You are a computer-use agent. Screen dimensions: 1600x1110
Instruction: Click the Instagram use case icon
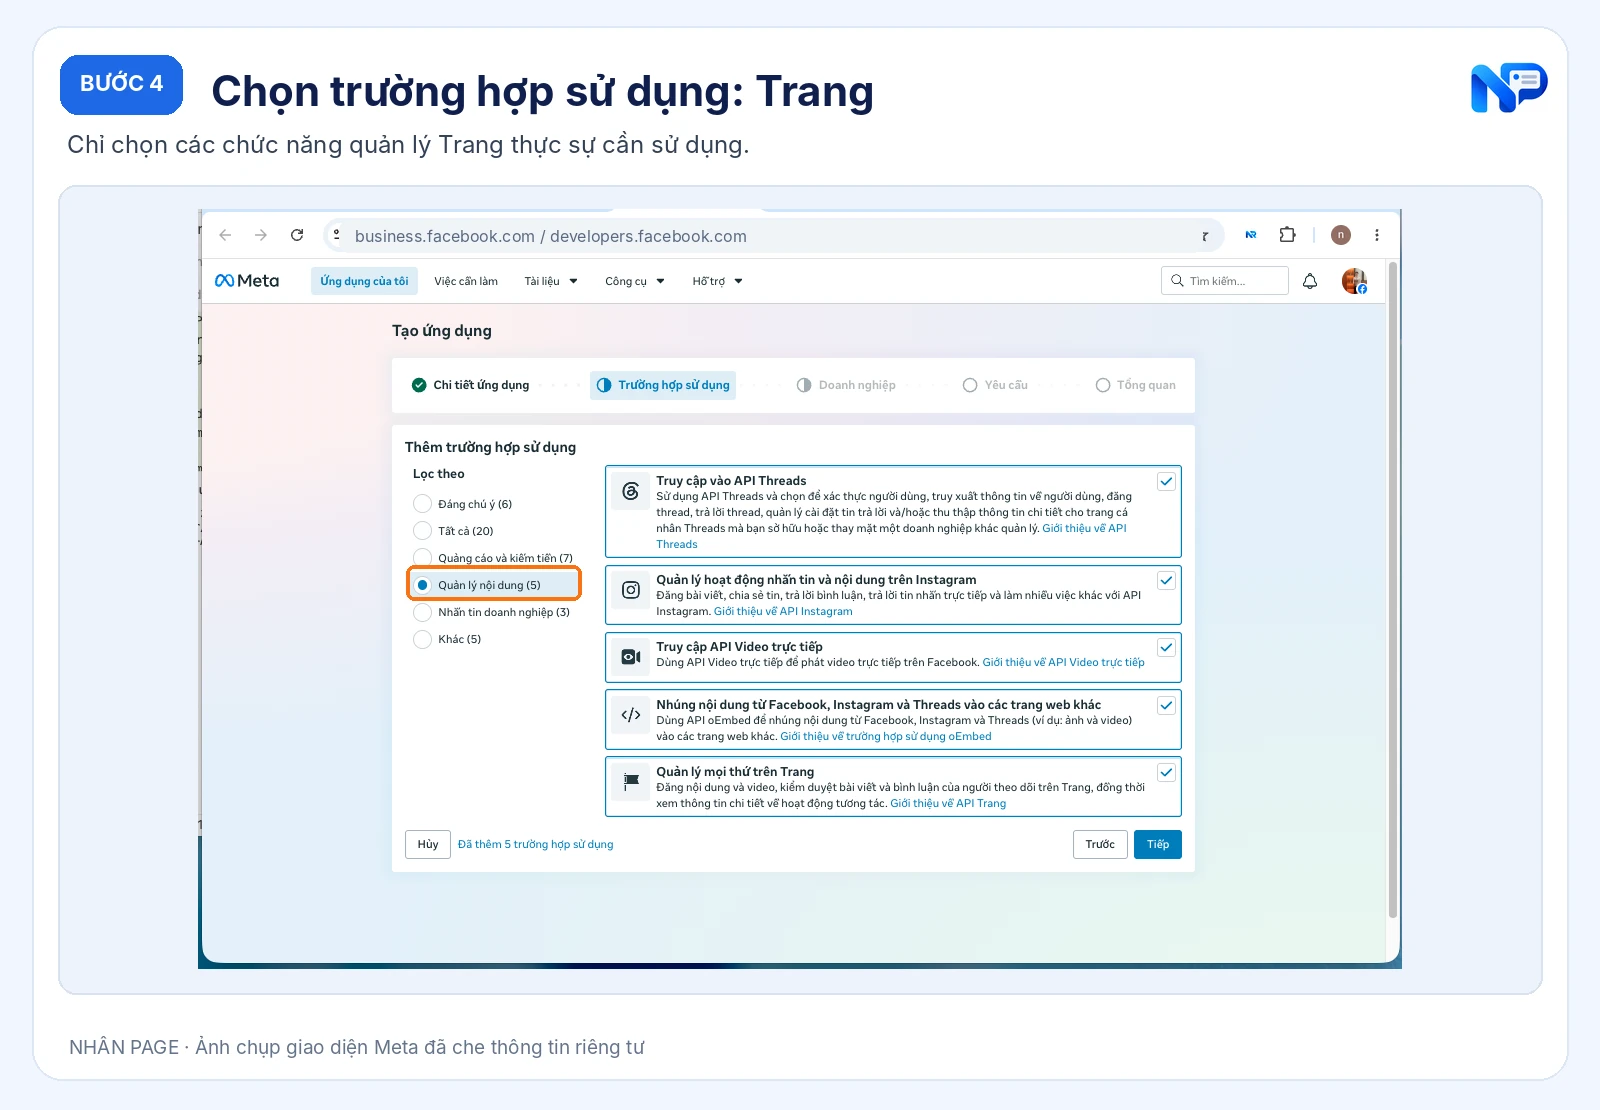pyautogui.click(x=631, y=590)
